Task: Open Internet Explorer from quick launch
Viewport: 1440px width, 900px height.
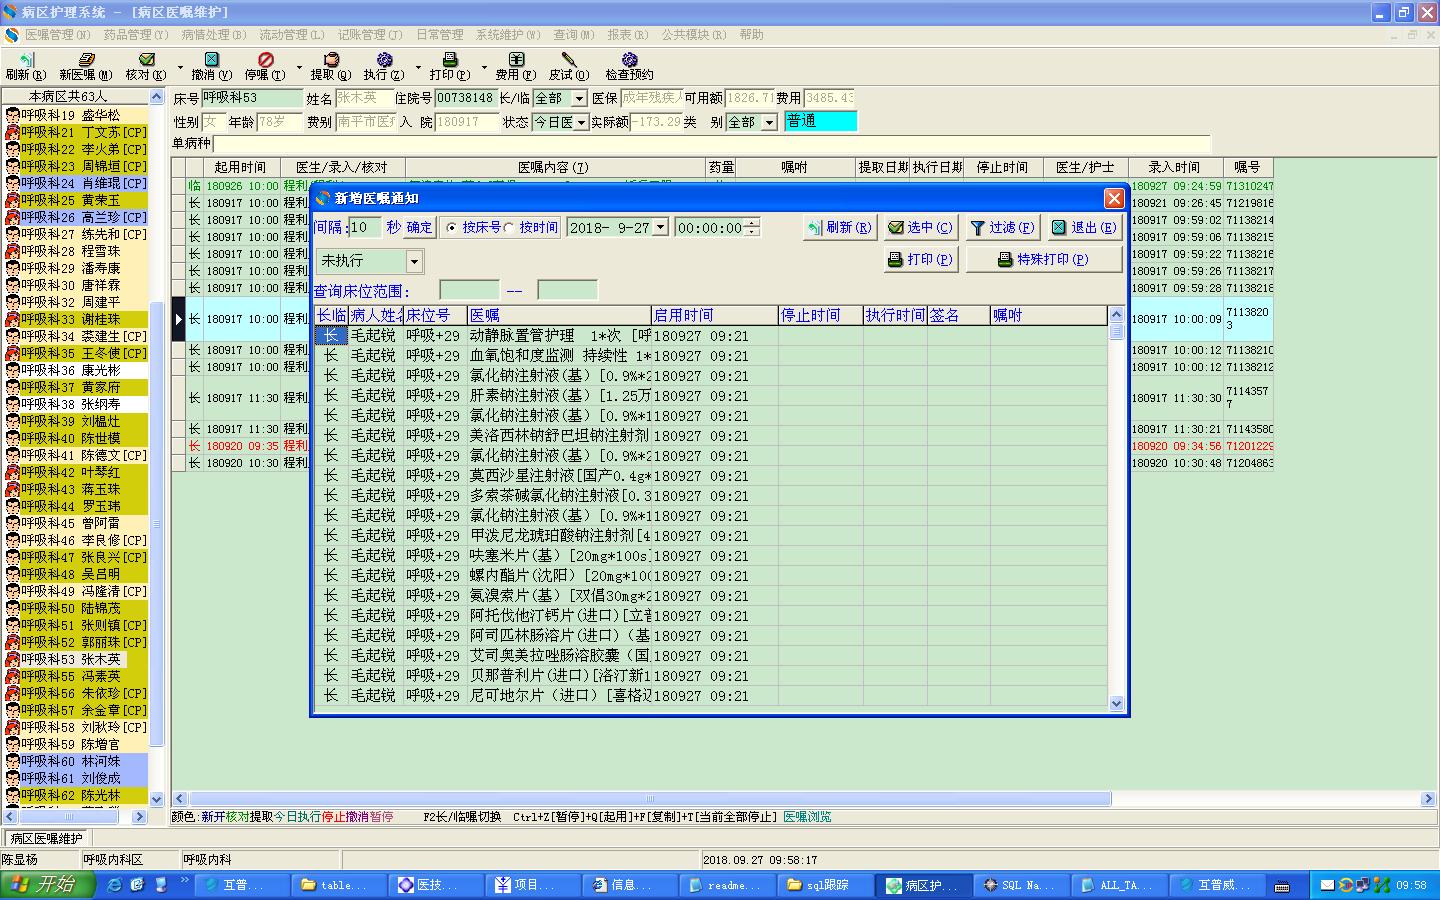Action: pyautogui.click(x=115, y=885)
